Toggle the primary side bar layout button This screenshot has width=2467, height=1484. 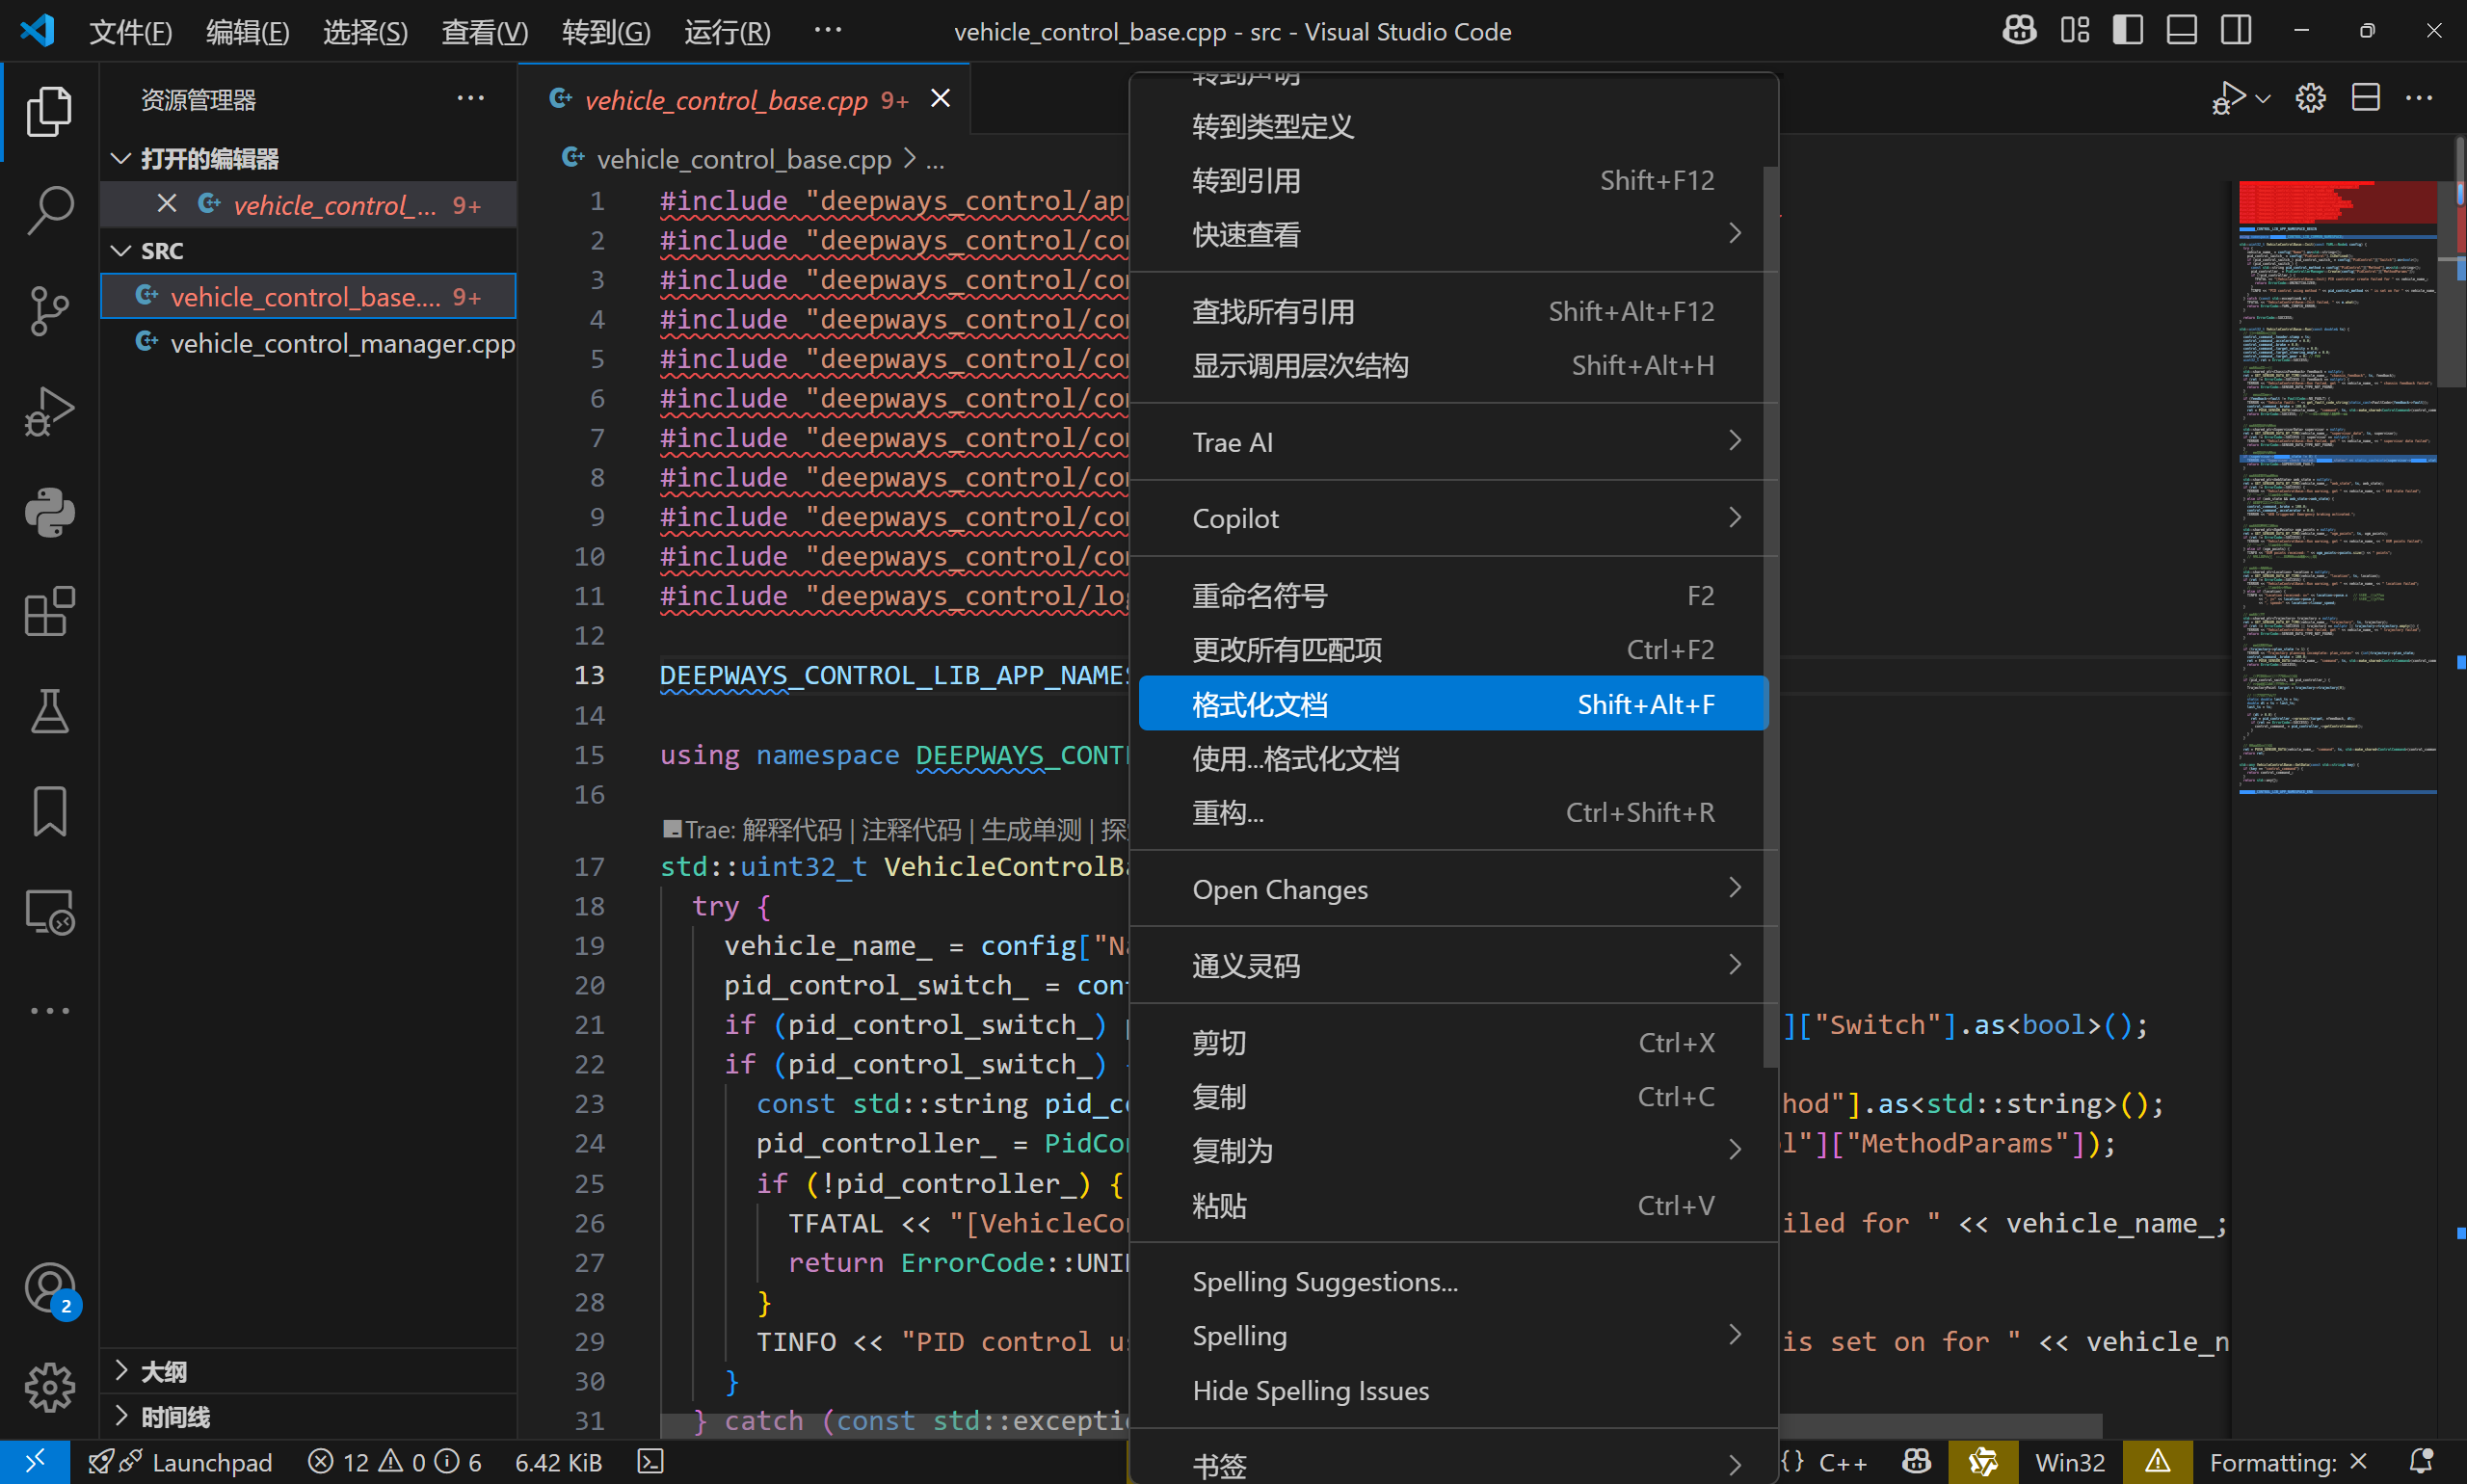tap(2127, 30)
